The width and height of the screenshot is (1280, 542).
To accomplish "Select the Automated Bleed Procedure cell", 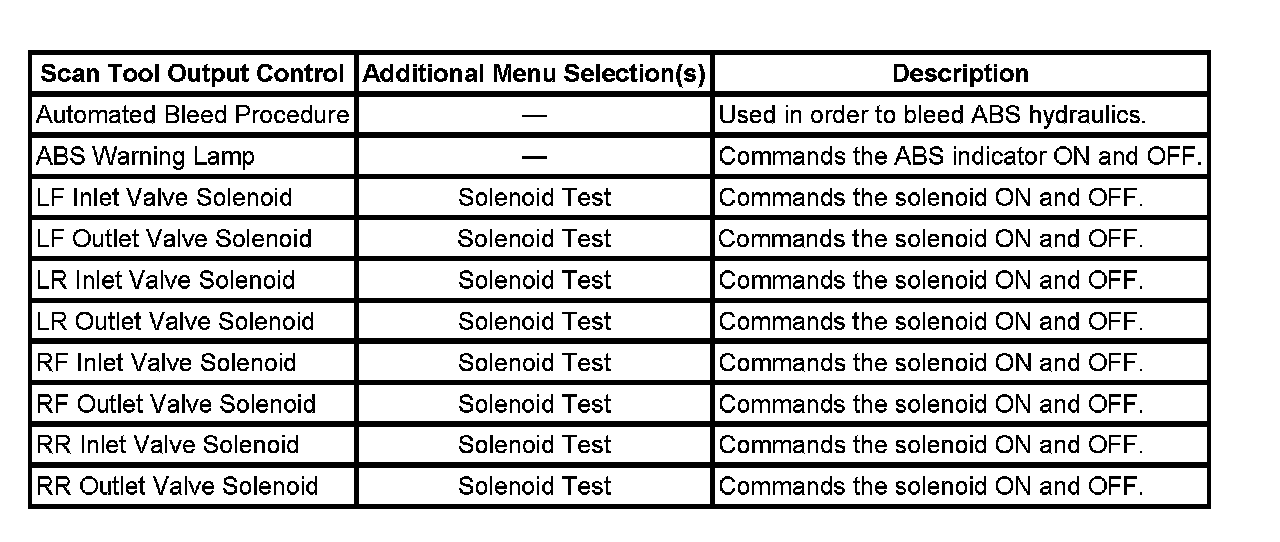I will coord(192,115).
